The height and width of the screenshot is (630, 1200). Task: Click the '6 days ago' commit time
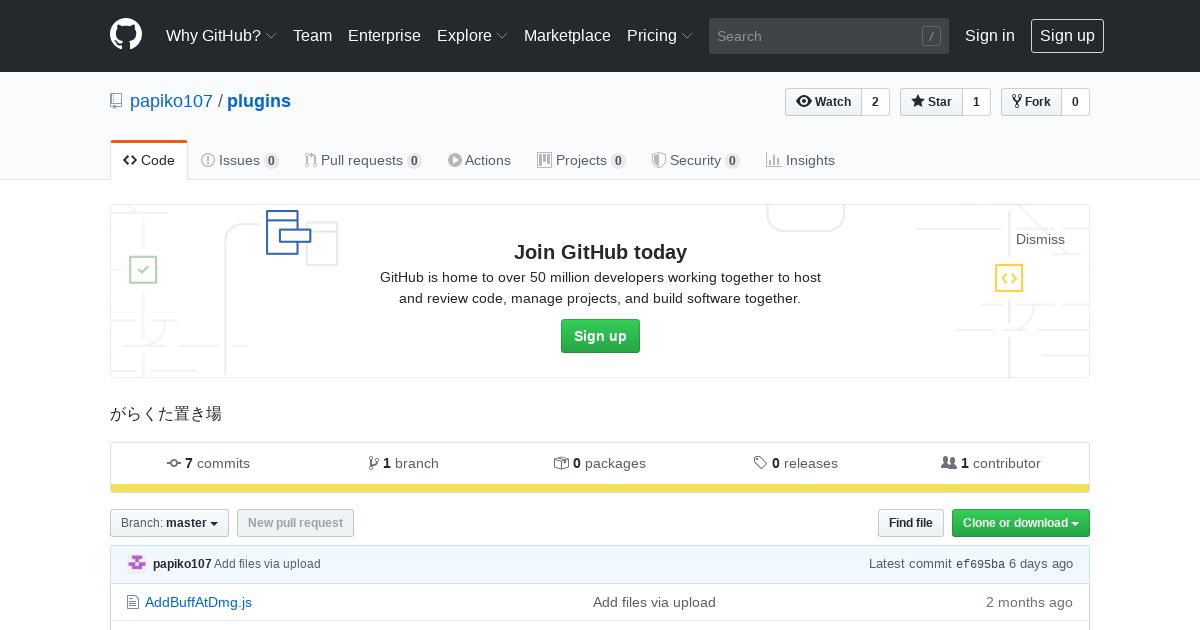(x=1041, y=564)
